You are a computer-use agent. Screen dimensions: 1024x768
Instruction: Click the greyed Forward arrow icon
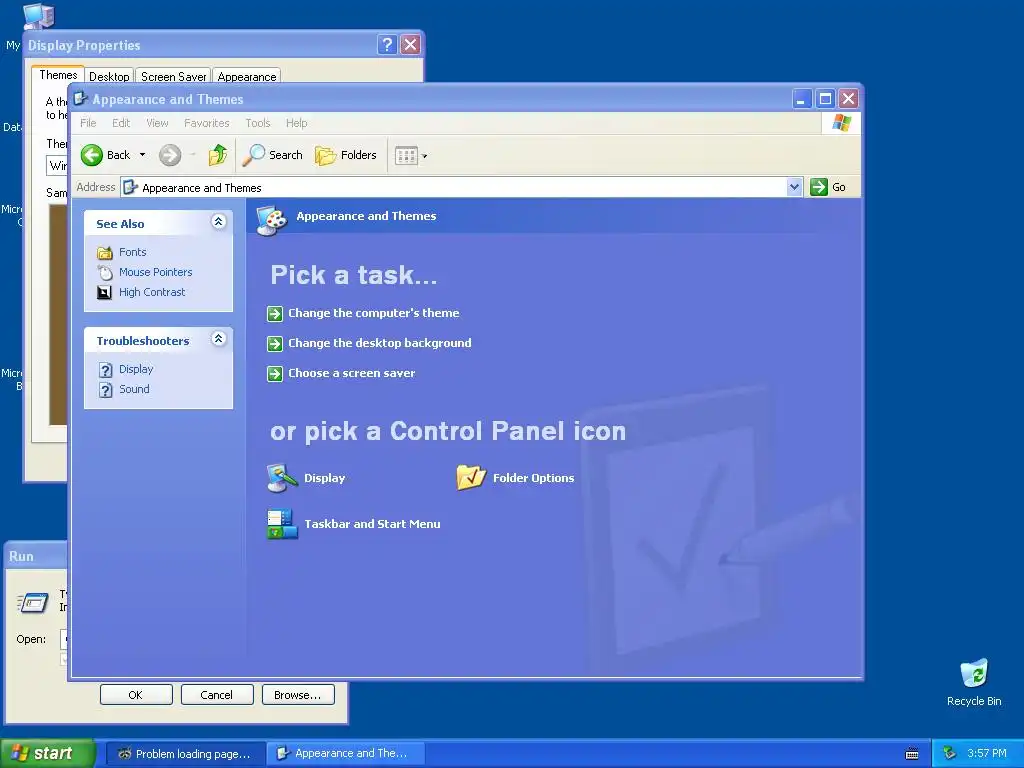[x=170, y=155]
